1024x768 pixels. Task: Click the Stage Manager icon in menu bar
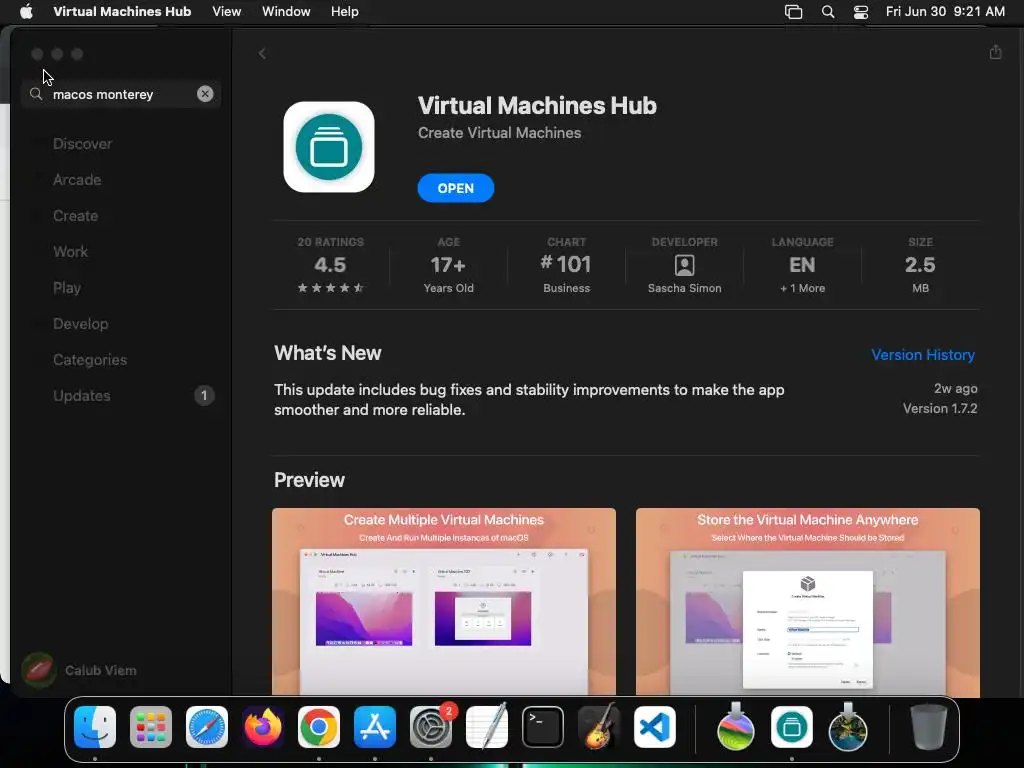tap(793, 12)
